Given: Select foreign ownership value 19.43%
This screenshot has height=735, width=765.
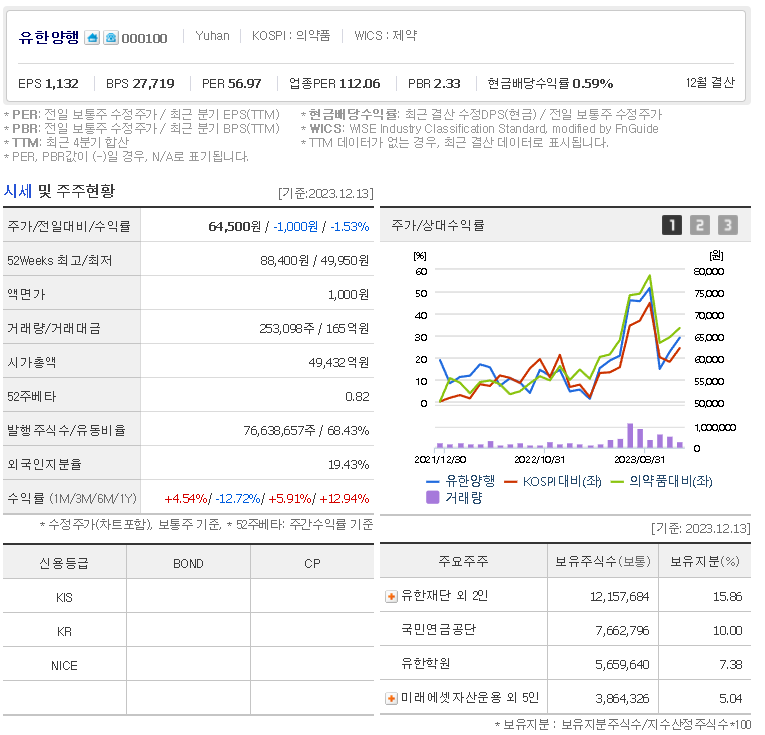Looking at the screenshot, I should [x=348, y=465].
